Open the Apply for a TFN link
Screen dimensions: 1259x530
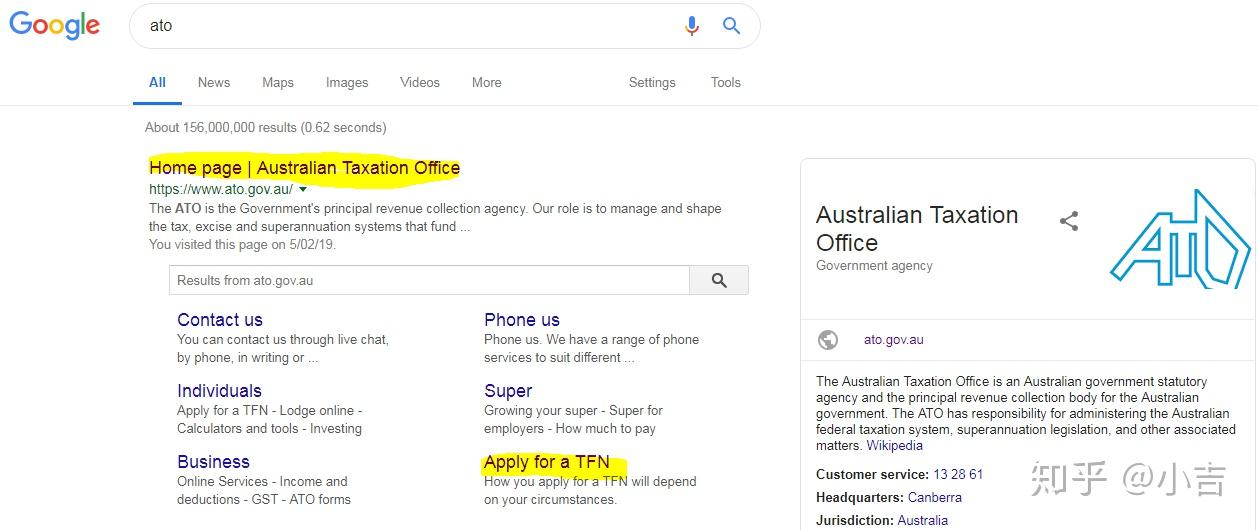click(546, 462)
